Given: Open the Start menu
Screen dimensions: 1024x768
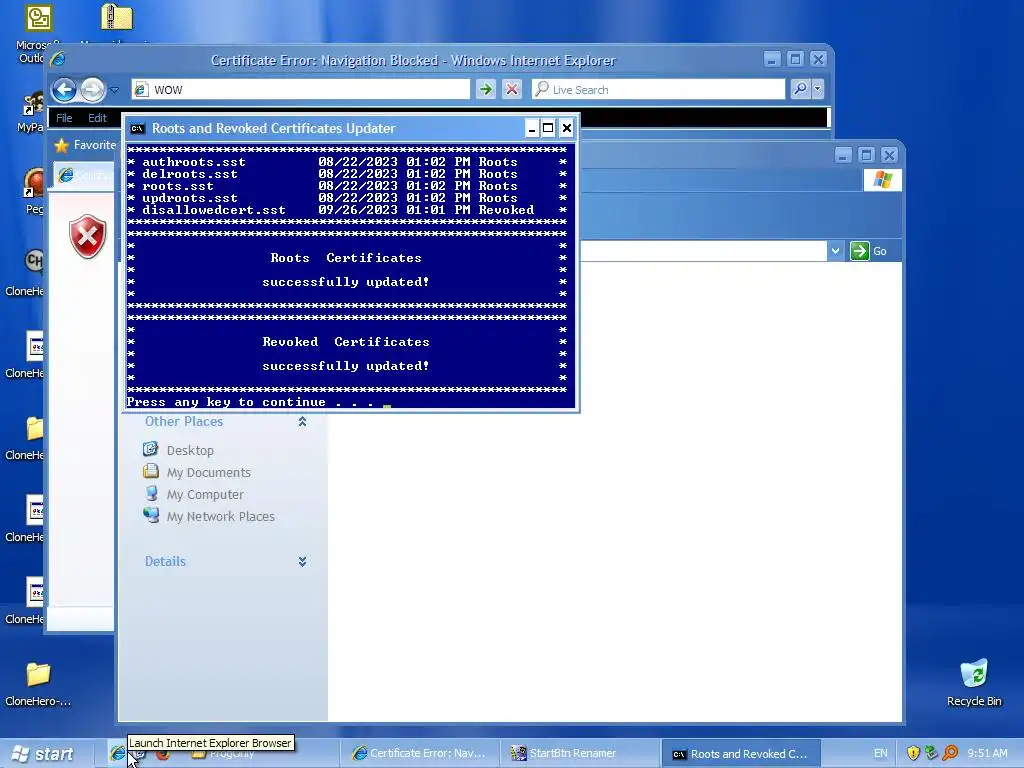Looking at the screenshot, I should pos(43,754).
